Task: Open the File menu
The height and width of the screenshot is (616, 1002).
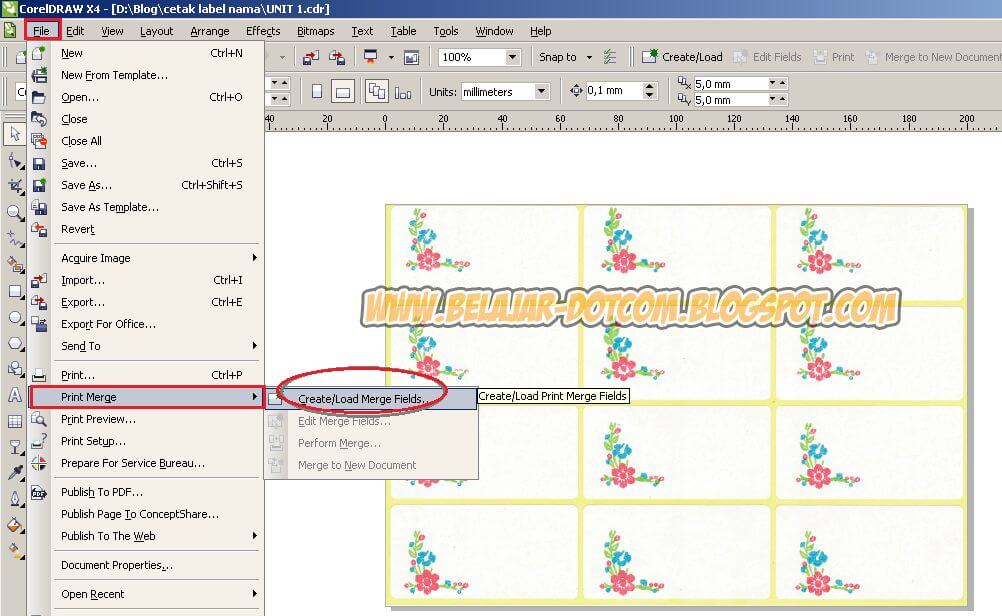Action: [42, 31]
